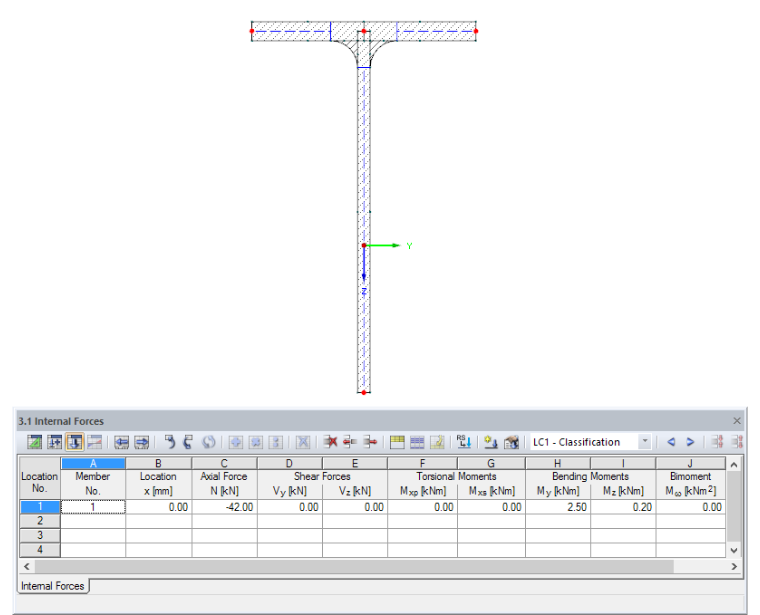The image size is (760, 615).
Task: Click the table with pencil edit icon
Action: click(437, 442)
